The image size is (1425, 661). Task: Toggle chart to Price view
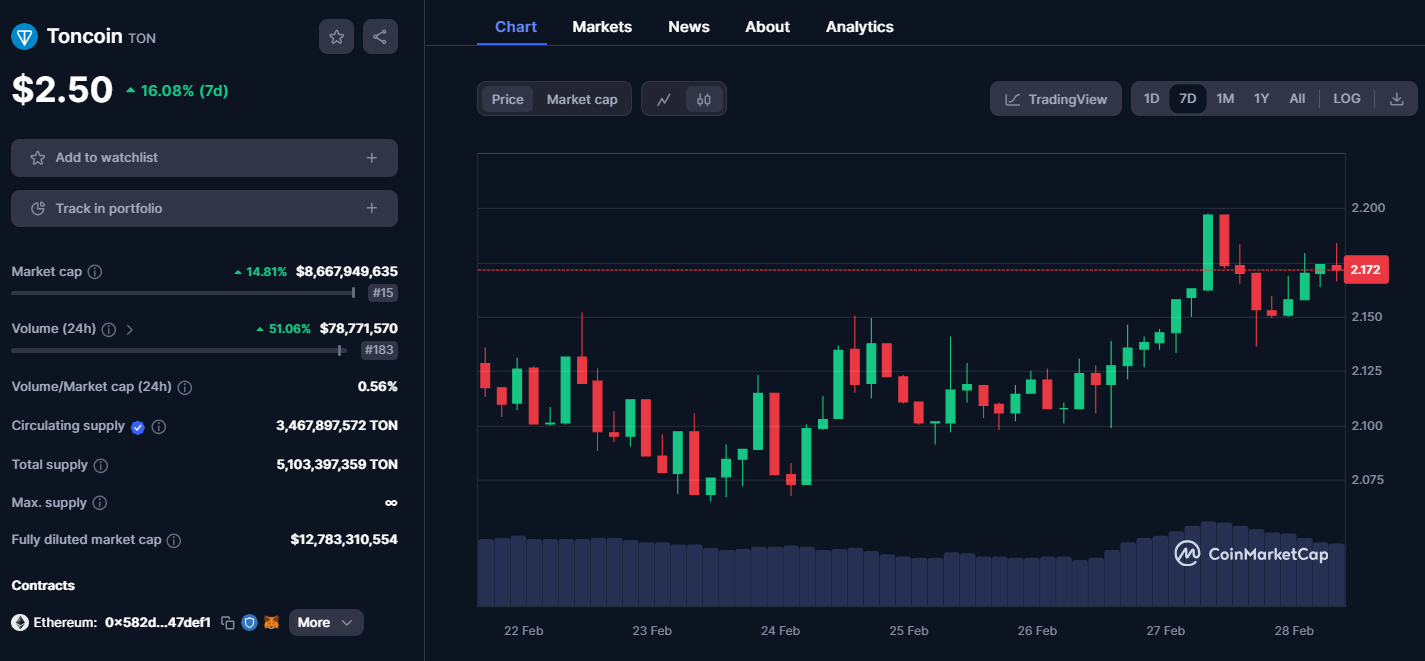(x=507, y=99)
